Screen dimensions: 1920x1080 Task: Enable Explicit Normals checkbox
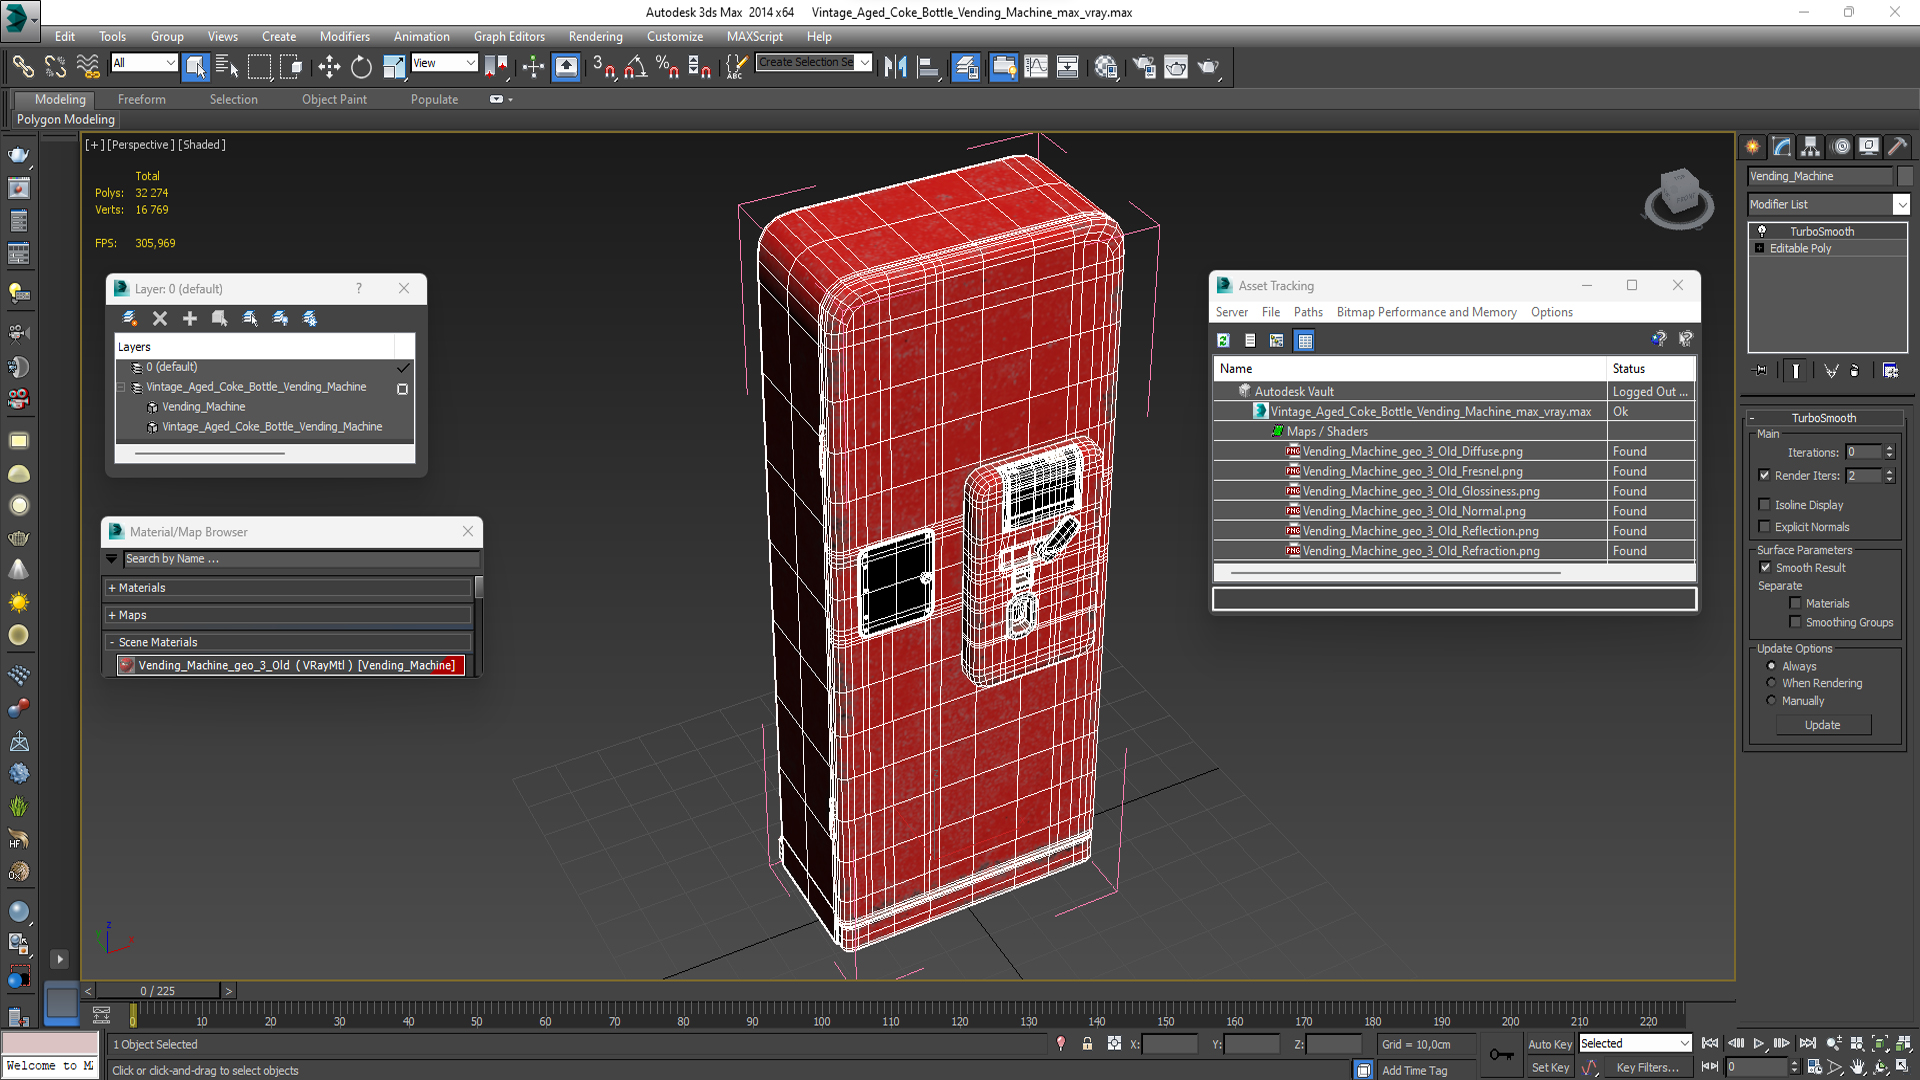click(x=1764, y=527)
